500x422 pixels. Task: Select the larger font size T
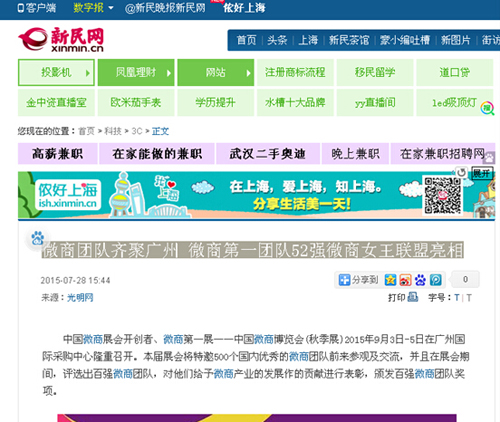click(457, 297)
